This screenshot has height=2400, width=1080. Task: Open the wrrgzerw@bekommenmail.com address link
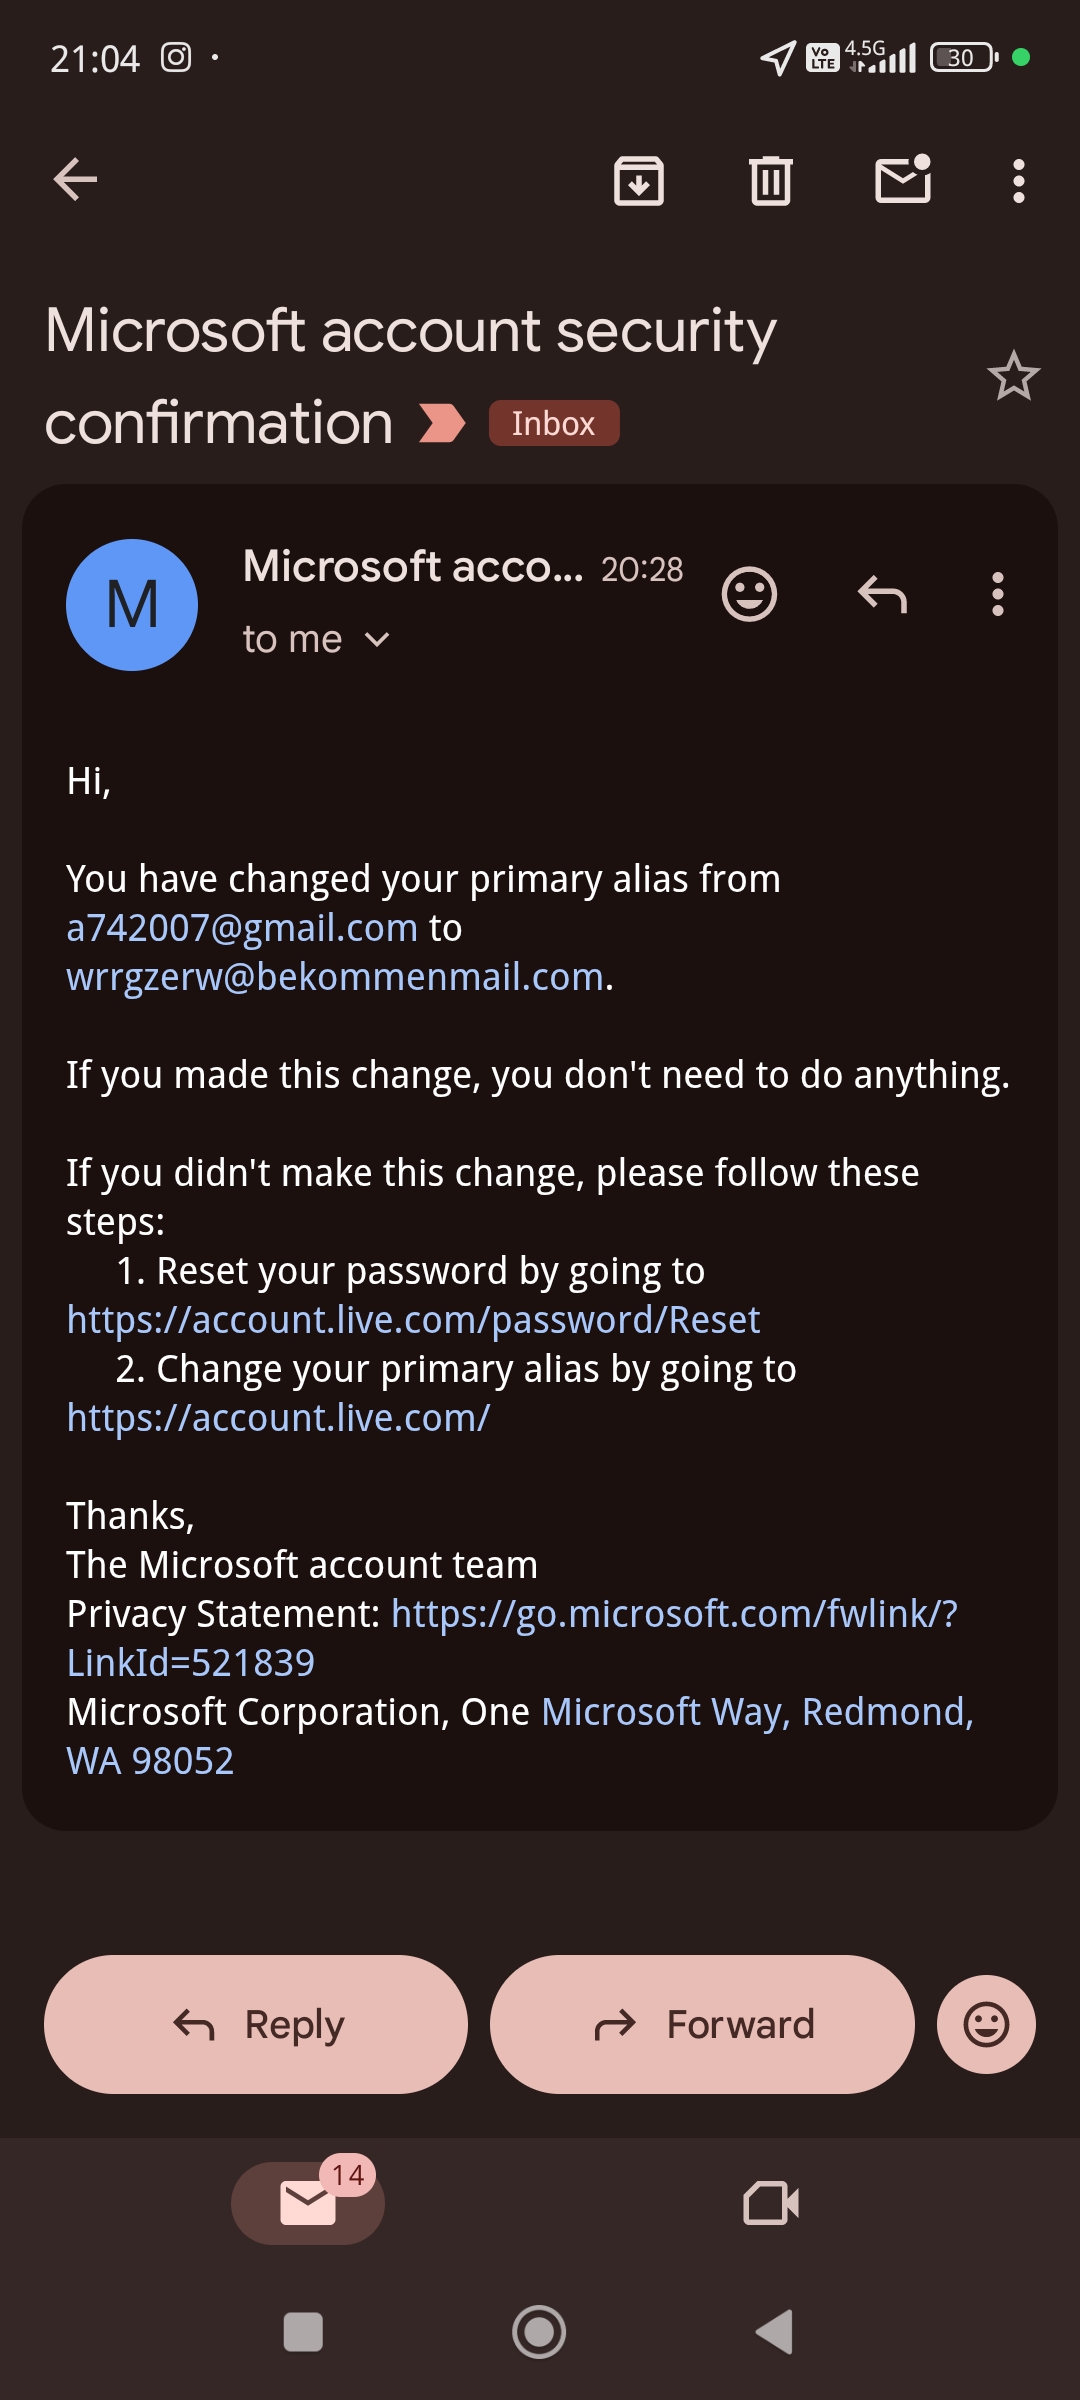pyautogui.click(x=335, y=977)
